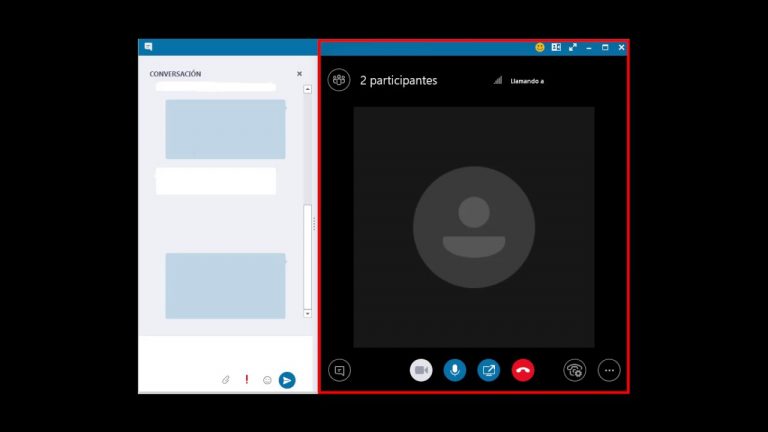Click the scrollbar up arrow in the conversation
The image size is (768, 432).
tap(308, 89)
